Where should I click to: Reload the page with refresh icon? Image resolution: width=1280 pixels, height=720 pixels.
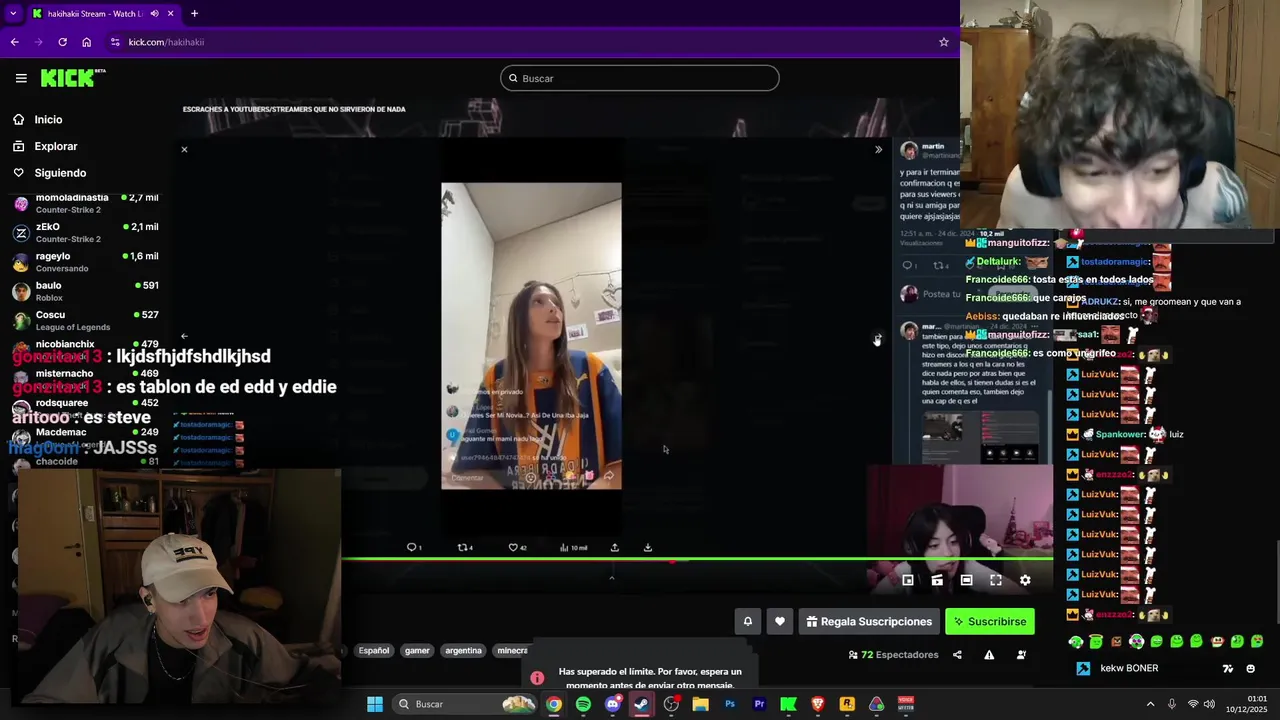point(62,42)
